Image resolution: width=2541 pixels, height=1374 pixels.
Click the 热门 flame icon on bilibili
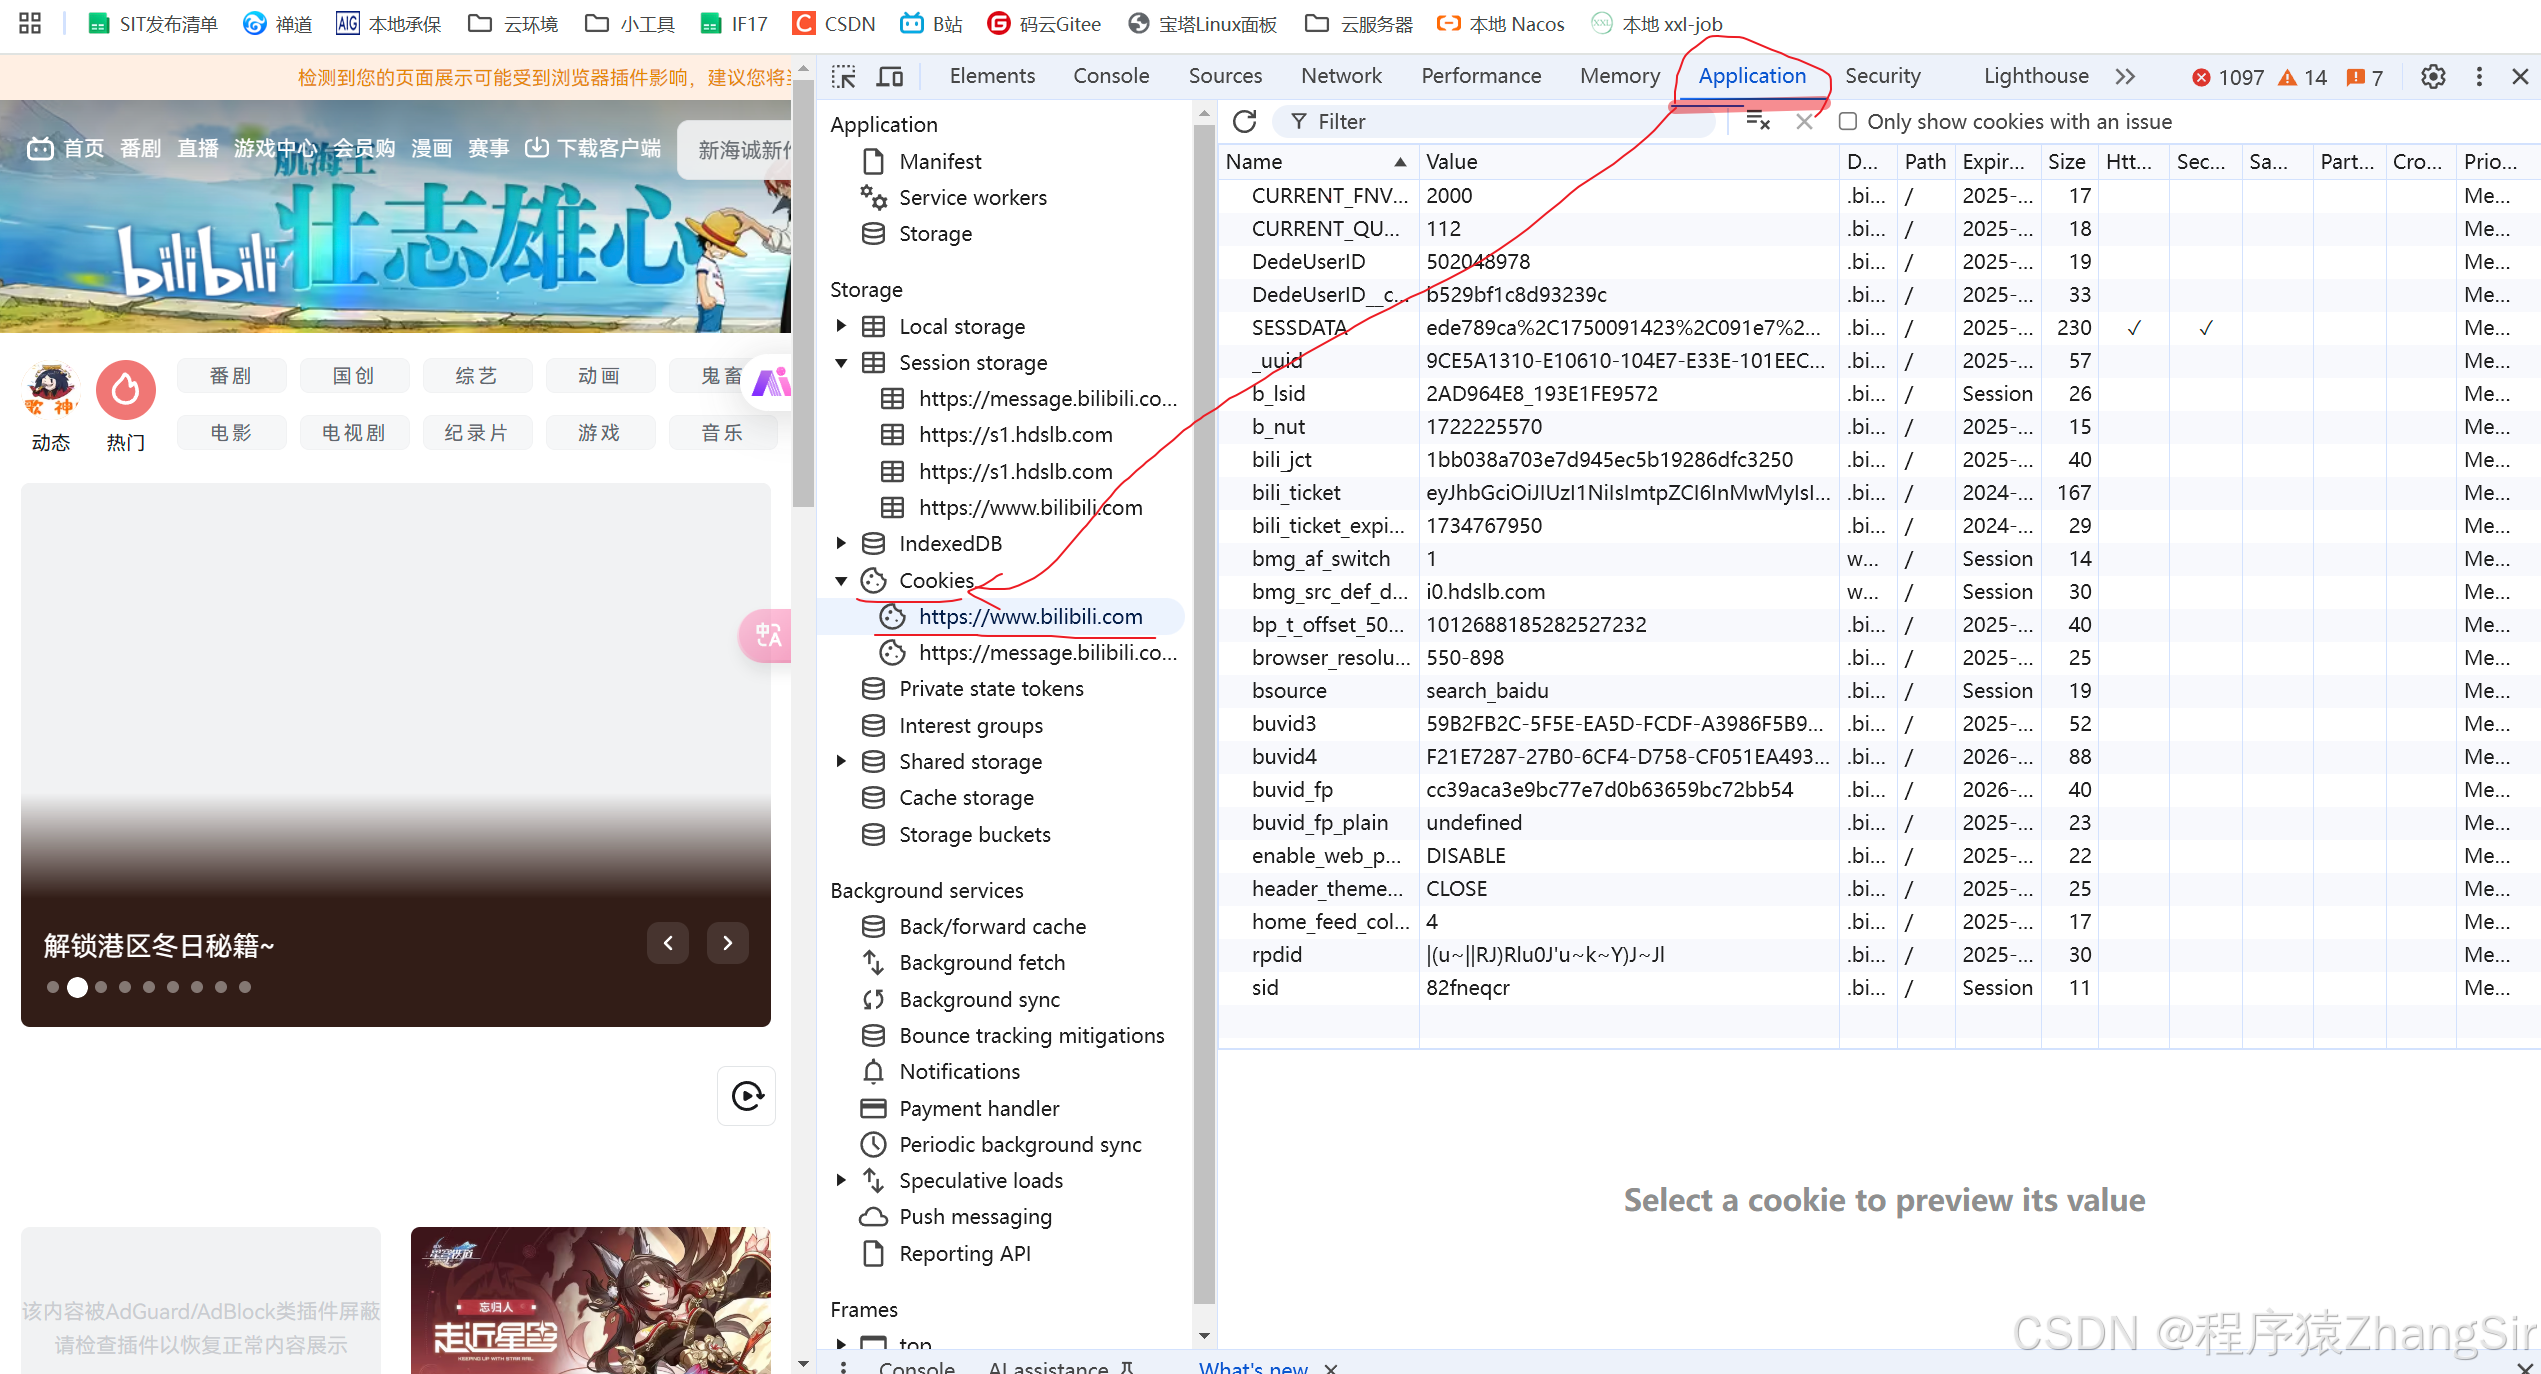tap(125, 390)
